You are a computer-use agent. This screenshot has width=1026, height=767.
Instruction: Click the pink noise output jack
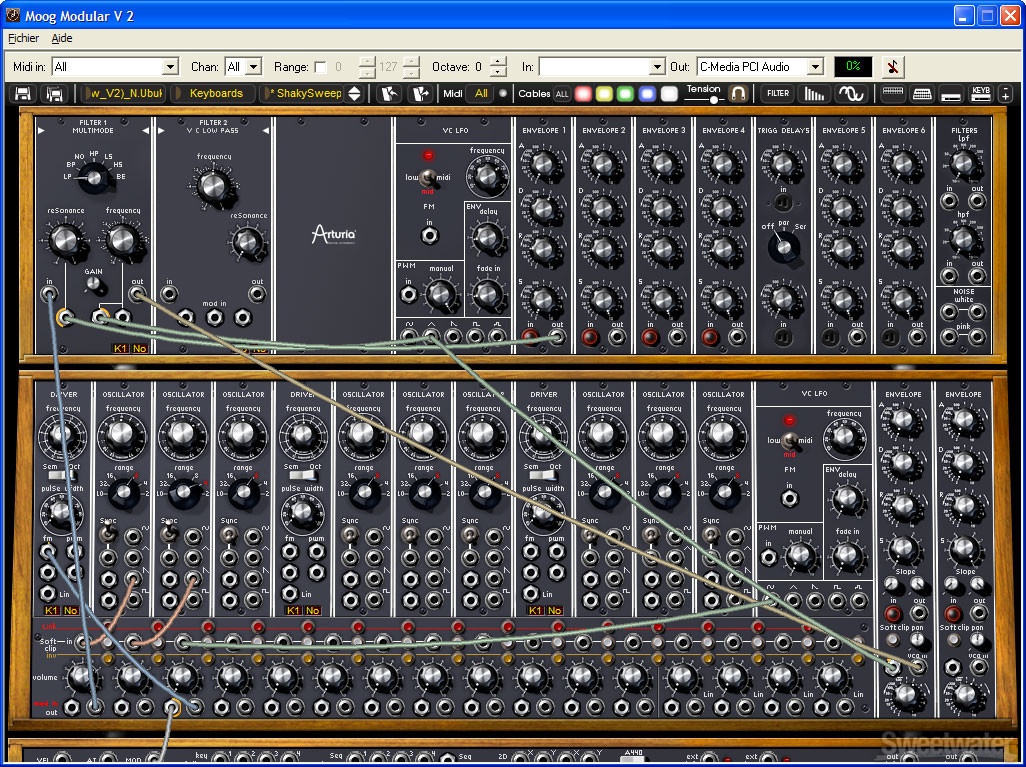click(x=977, y=337)
